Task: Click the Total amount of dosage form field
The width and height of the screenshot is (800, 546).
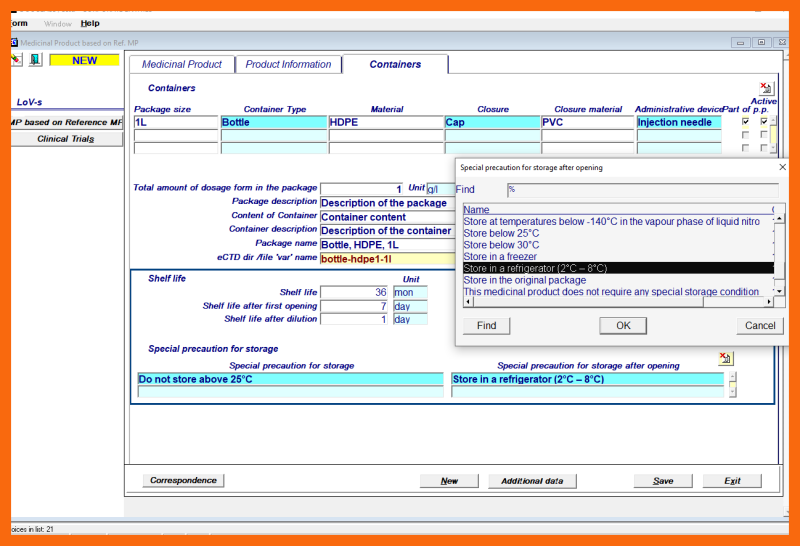Action: (x=362, y=189)
